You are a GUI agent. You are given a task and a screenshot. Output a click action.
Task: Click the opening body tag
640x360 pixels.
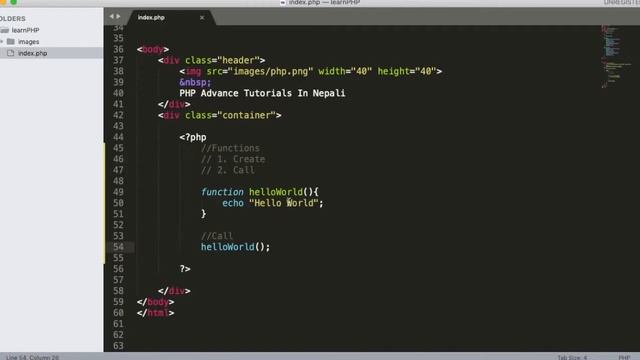[x=153, y=49]
